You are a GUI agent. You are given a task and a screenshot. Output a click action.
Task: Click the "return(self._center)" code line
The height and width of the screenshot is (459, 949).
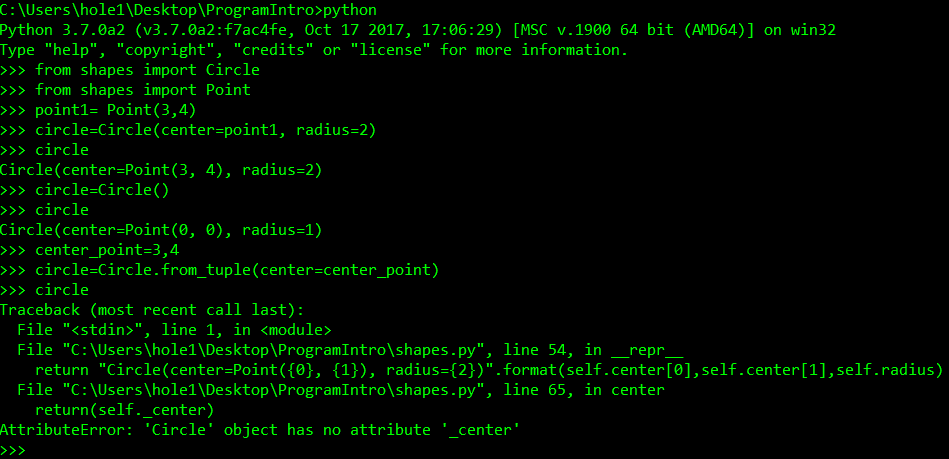click(125, 410)
